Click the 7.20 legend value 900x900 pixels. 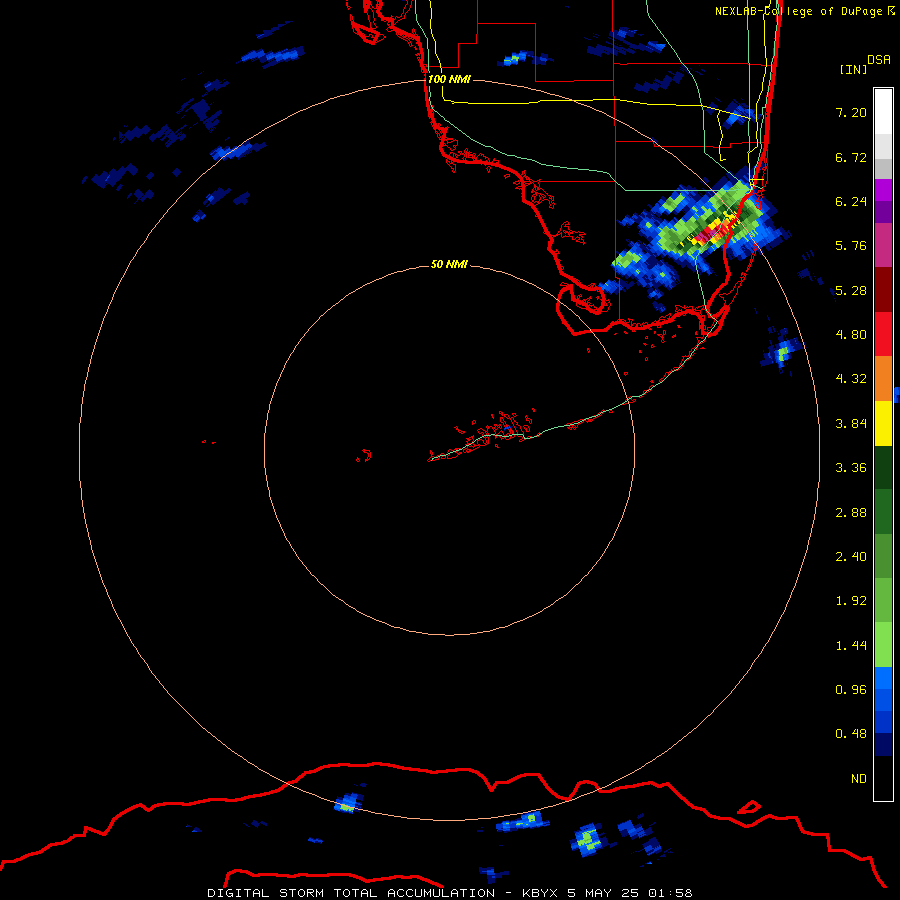tap(851, 112)
